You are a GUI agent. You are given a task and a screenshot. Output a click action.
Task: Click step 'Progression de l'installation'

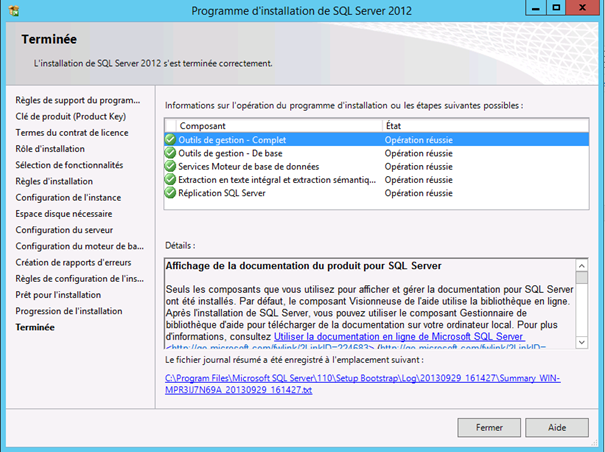(69, 311)
